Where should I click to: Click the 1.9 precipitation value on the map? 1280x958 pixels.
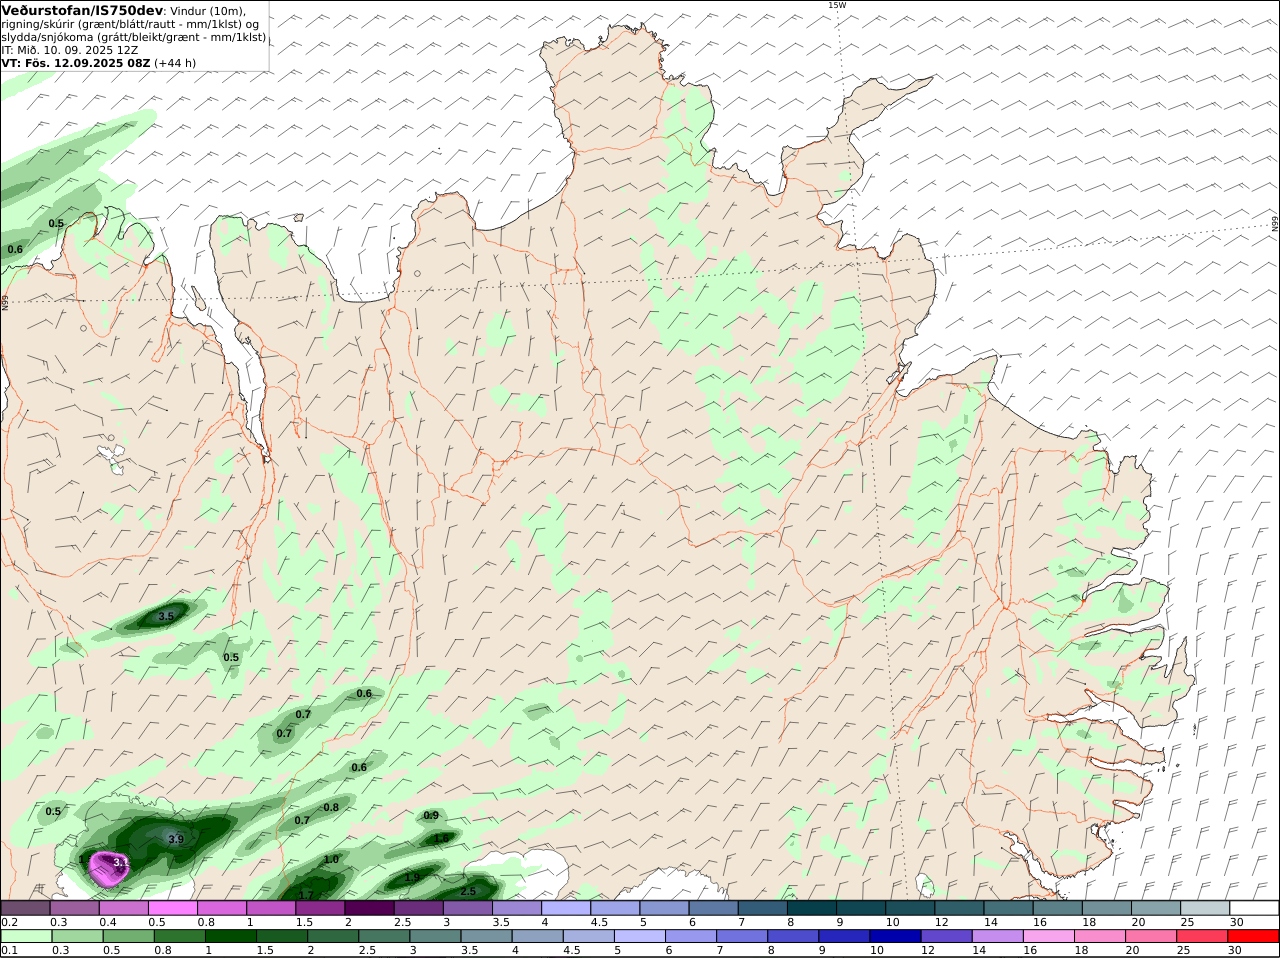[x=412, y=877]
